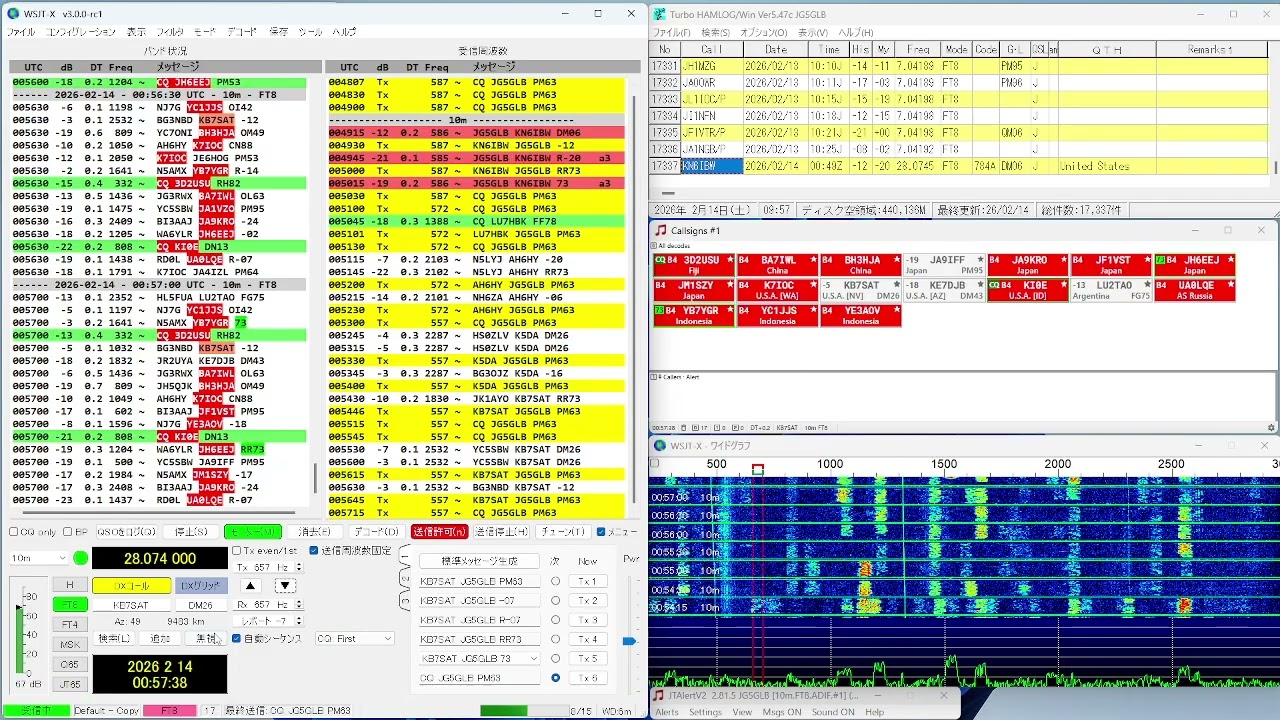Click the 送信停止(H) halt Tx button
This screenshot has height=720, width=1280.
click(500, 532)
